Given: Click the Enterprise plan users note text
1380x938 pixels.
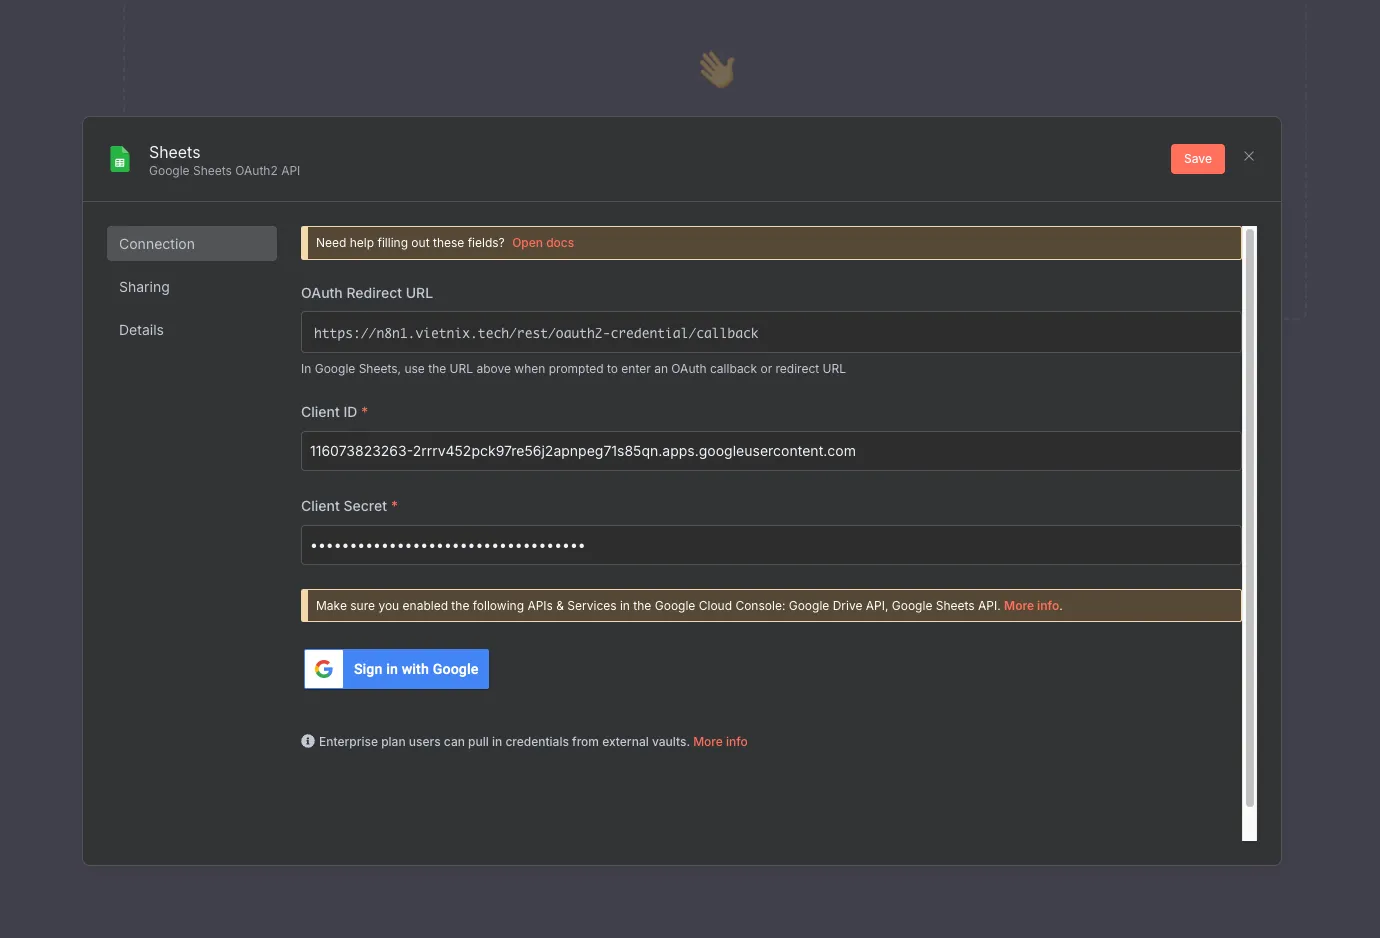Looking at the screenshot, I should click(504, 742).
